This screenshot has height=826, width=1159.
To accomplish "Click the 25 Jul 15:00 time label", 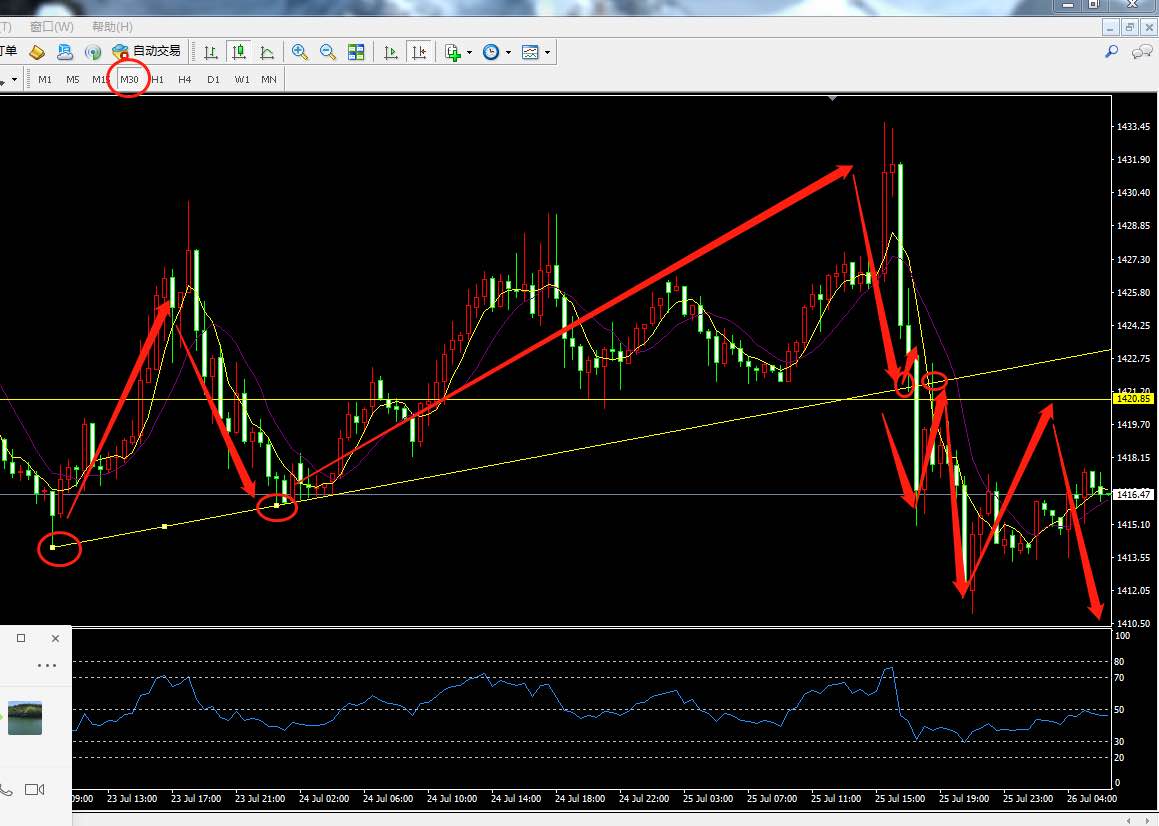I will (x=900, y=799).
